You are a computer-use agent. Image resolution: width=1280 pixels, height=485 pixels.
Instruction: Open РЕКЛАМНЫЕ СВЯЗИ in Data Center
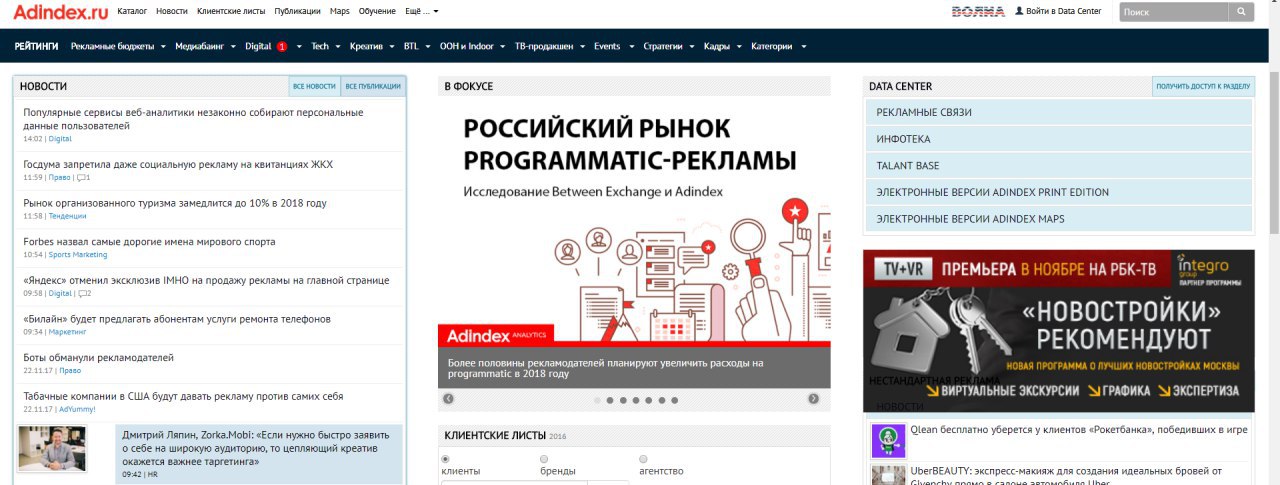point(1059,112)
